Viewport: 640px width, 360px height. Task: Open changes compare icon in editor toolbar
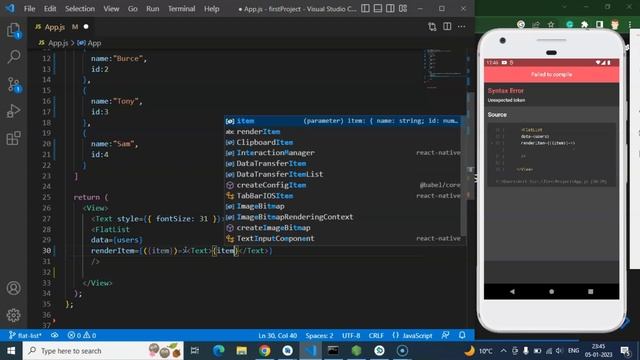432,27
